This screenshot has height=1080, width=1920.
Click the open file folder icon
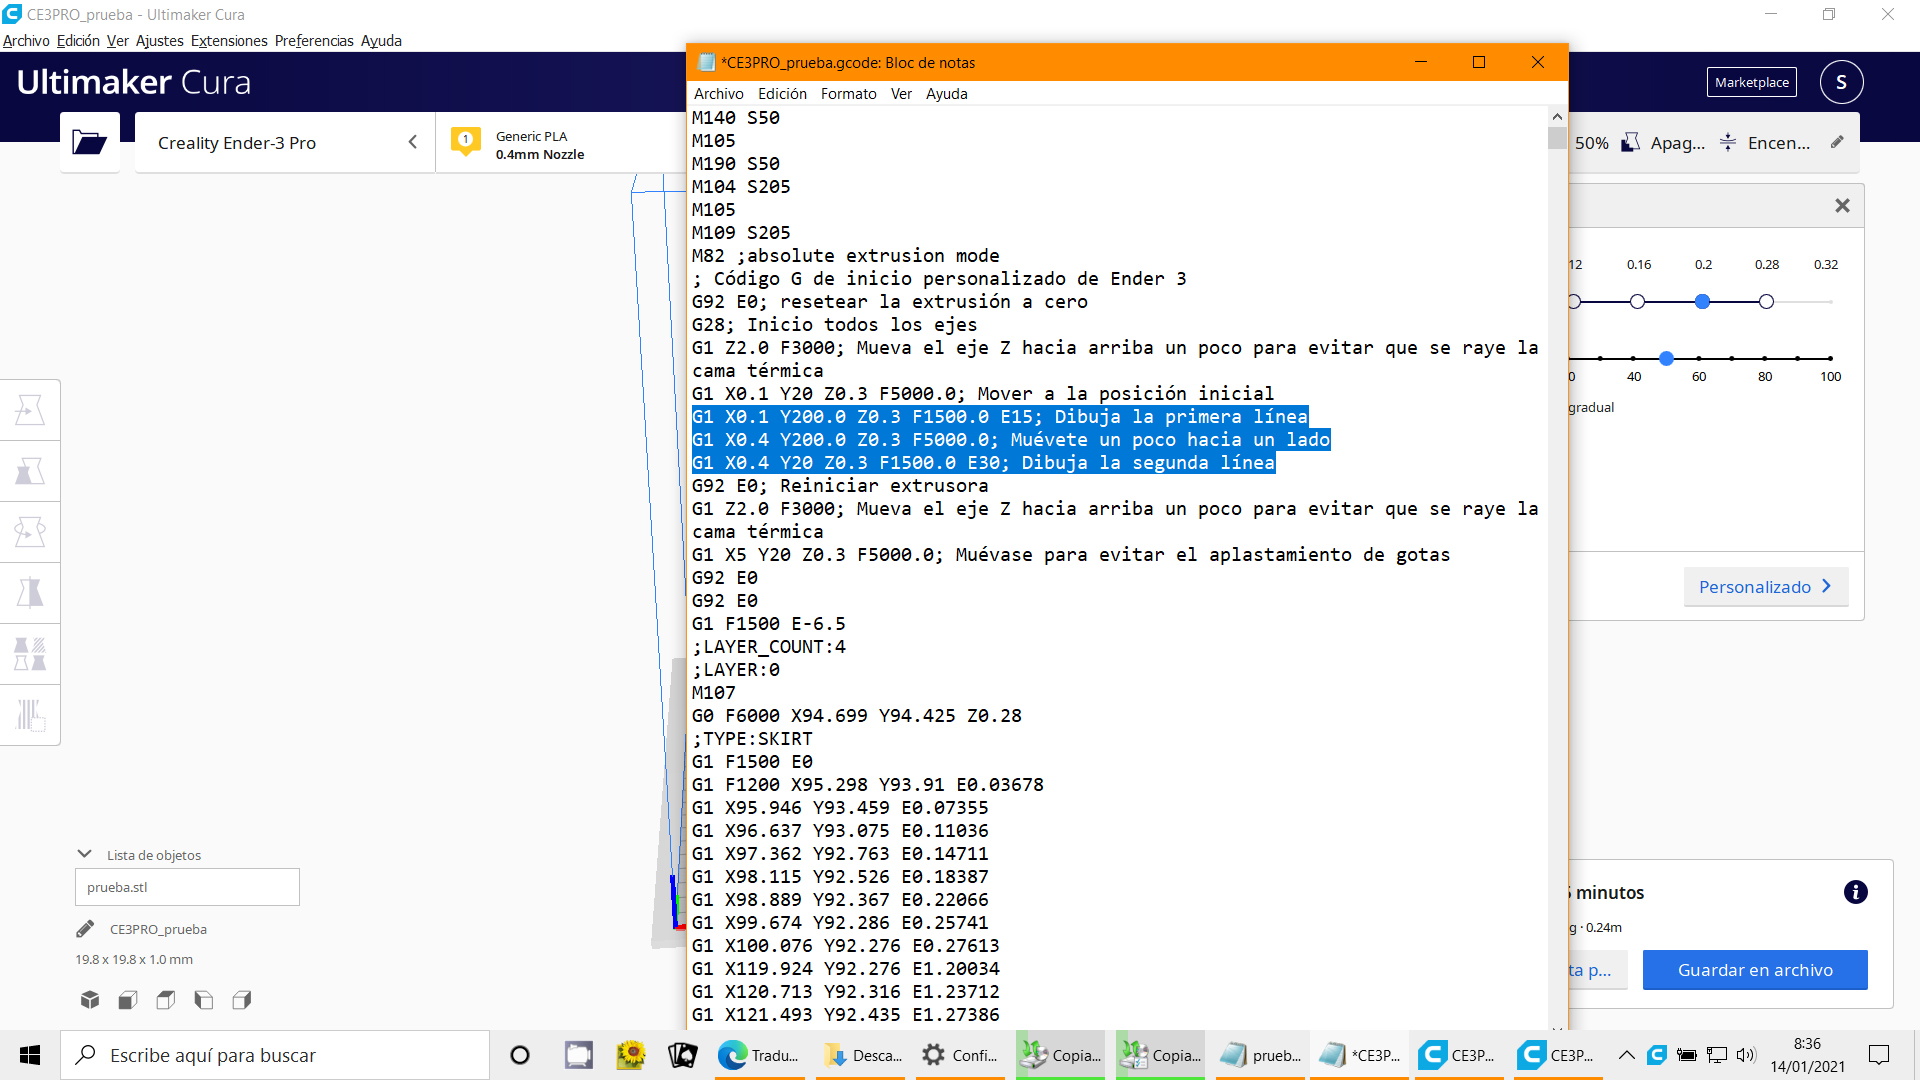click(x=89, y=143)
